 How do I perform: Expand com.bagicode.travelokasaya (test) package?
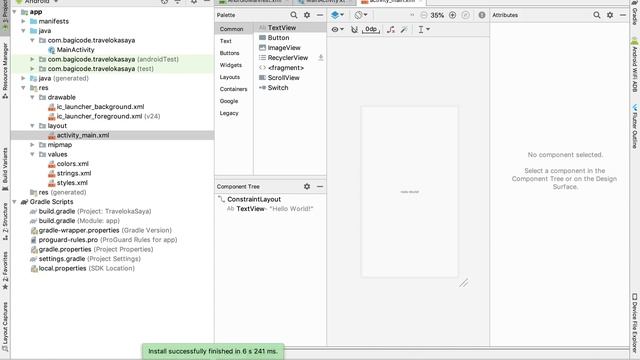33,69
